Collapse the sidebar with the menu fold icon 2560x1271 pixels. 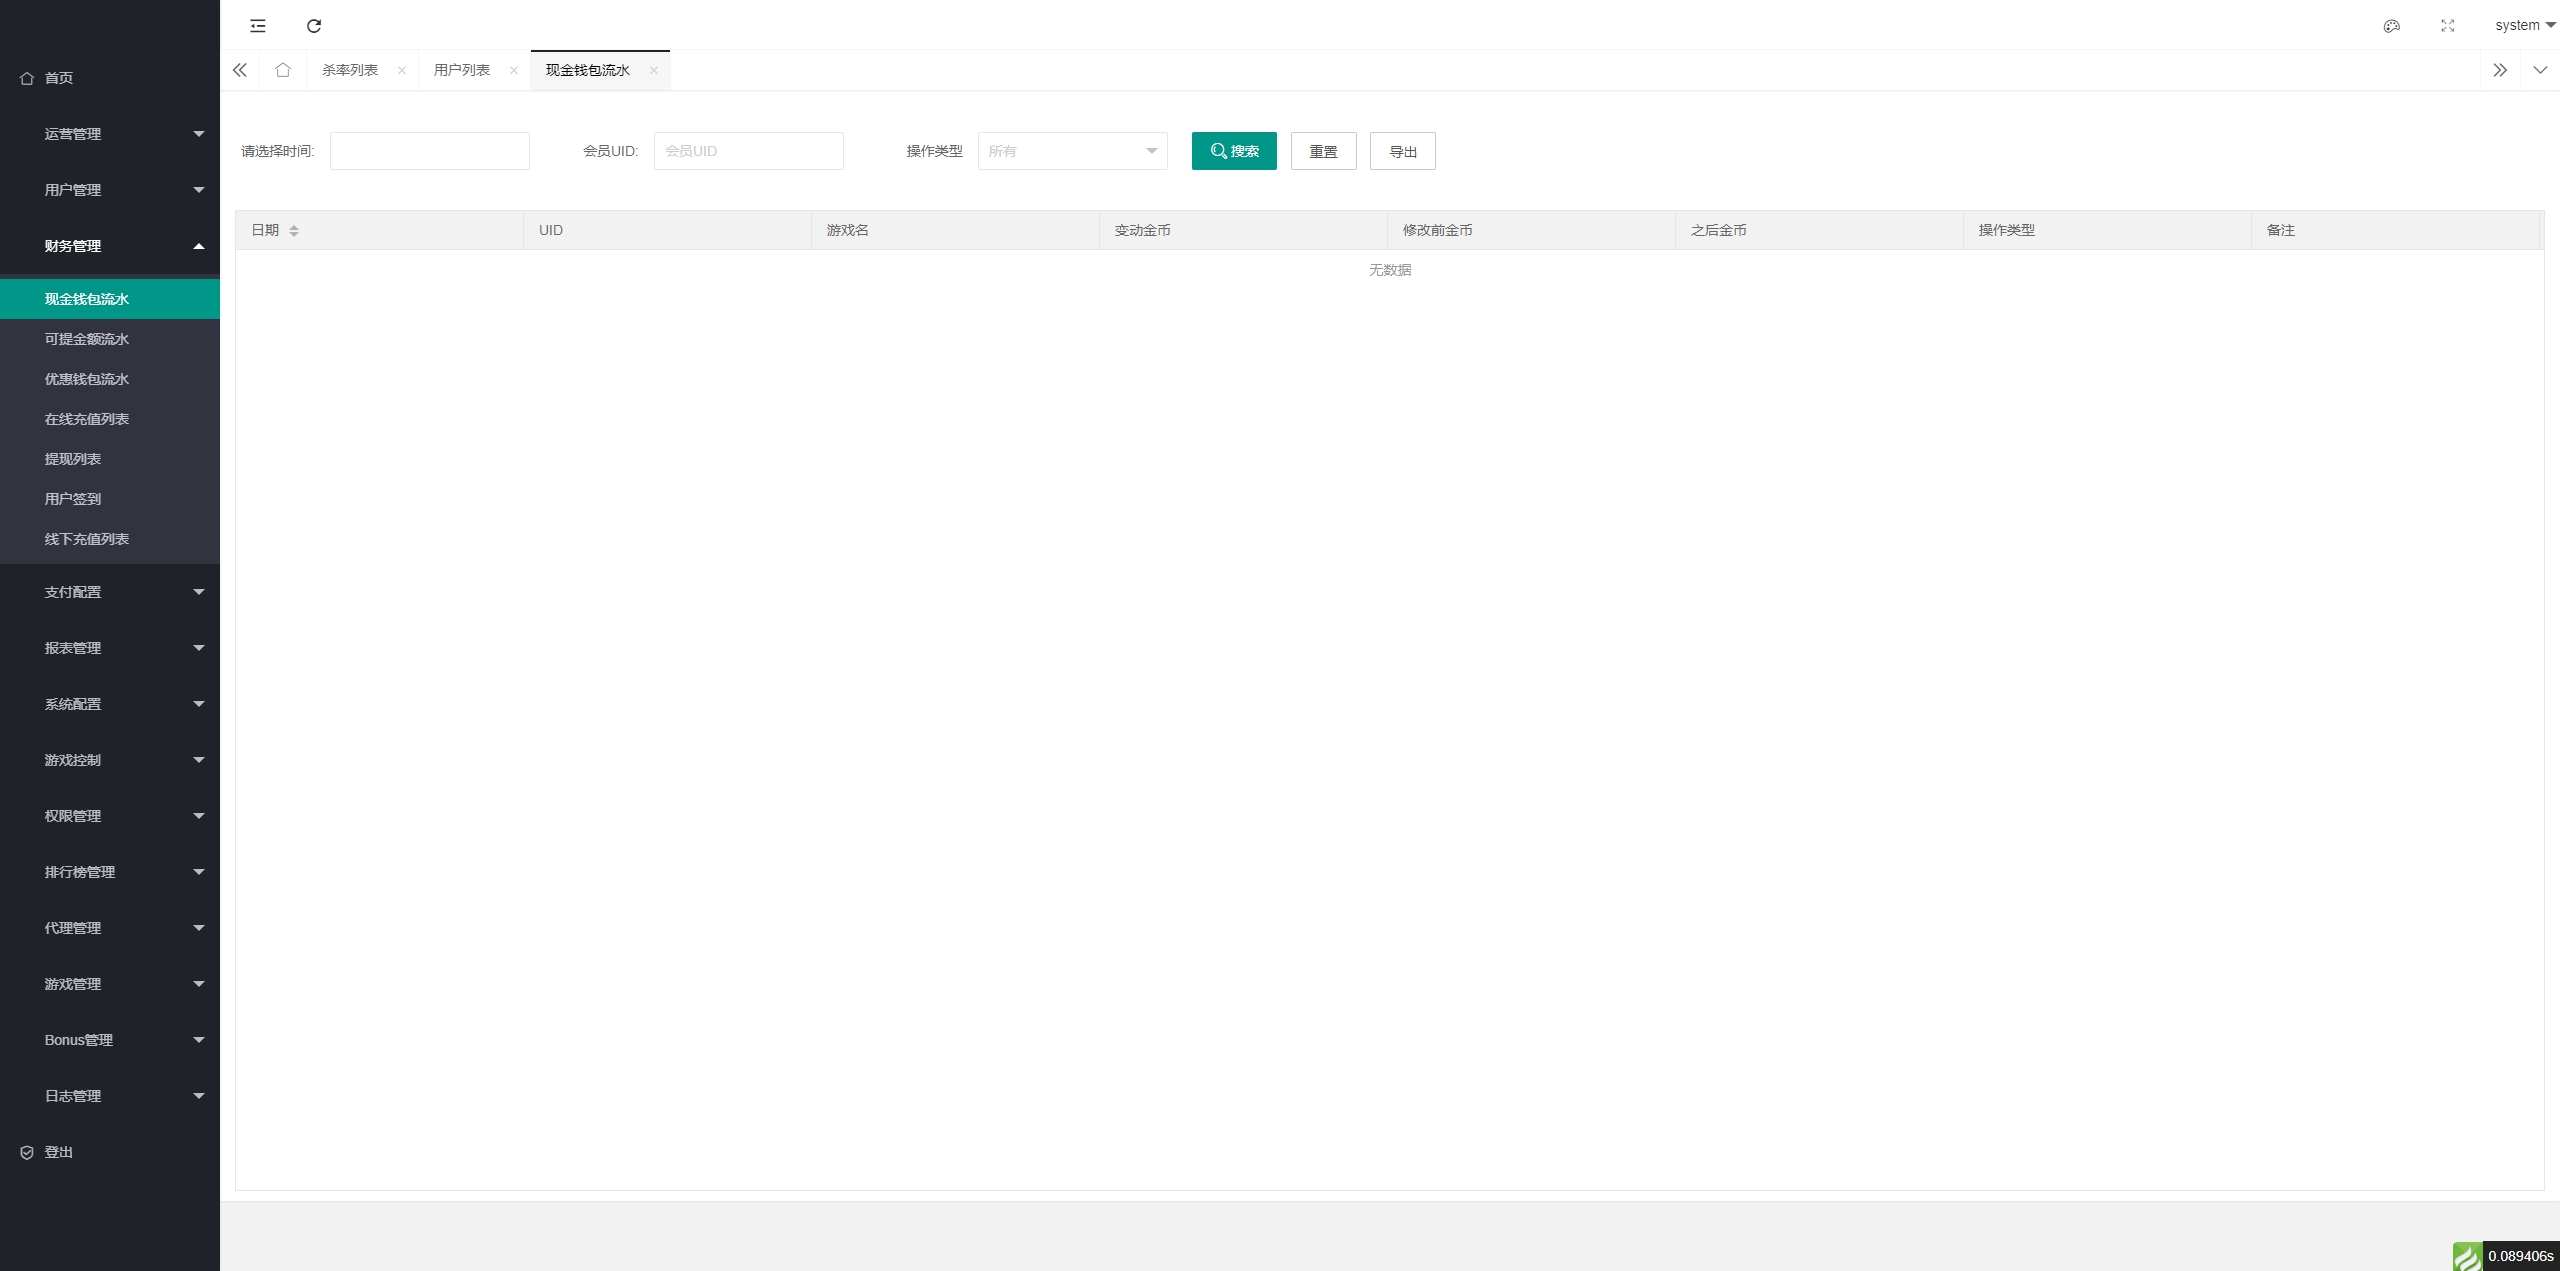[x=258, y=26]
